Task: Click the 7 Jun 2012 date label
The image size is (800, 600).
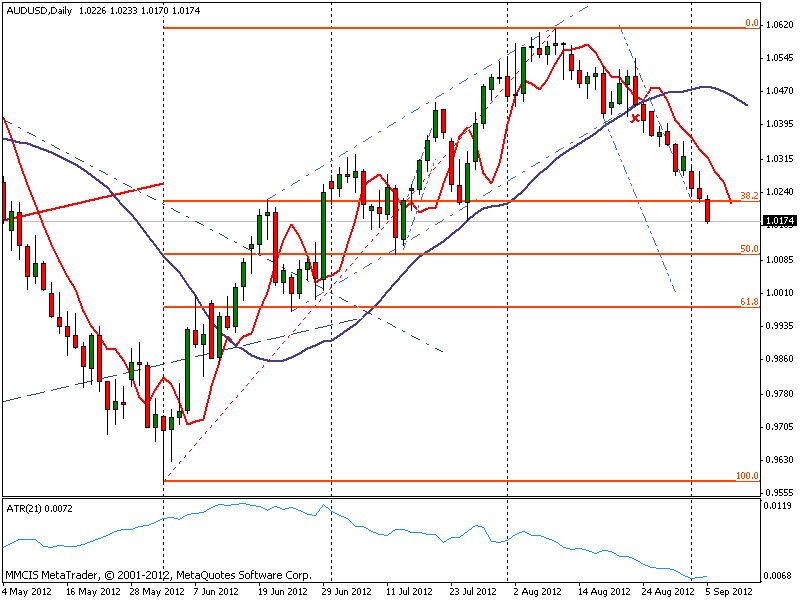Action: coord(216,592)
